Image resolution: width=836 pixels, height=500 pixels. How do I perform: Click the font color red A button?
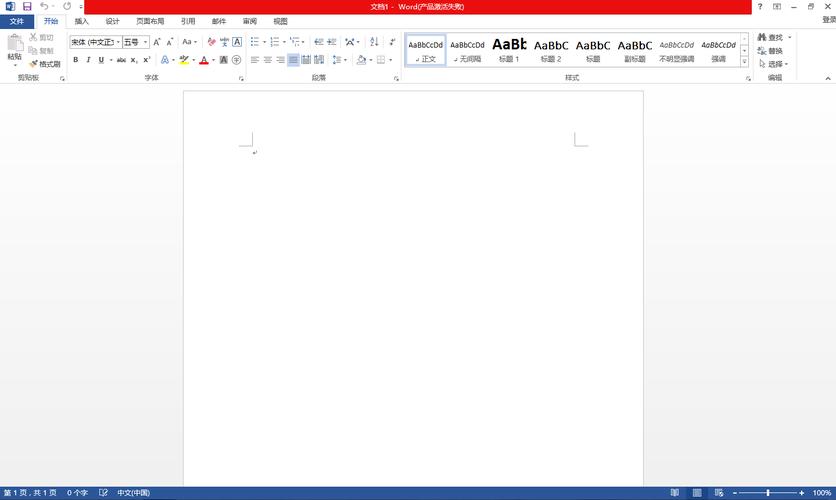click(x=204, y=60)
